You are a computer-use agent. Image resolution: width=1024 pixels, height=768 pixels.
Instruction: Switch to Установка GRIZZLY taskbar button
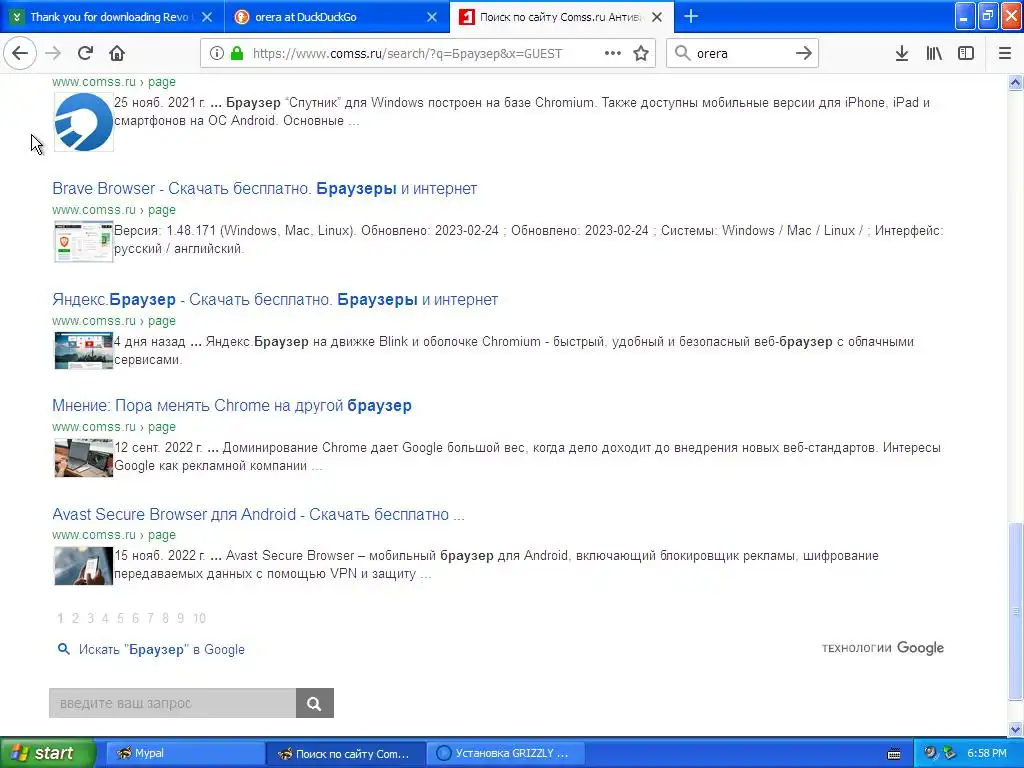point(506,753)
